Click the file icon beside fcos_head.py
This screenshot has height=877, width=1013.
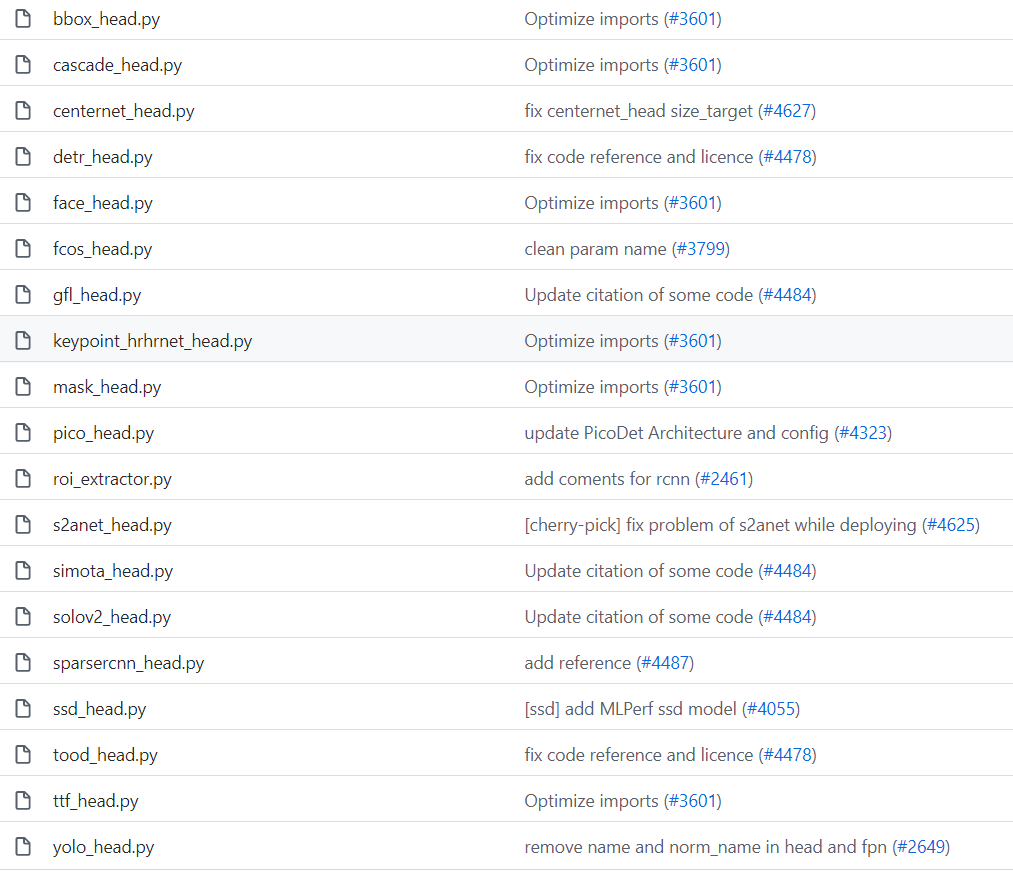23,248
